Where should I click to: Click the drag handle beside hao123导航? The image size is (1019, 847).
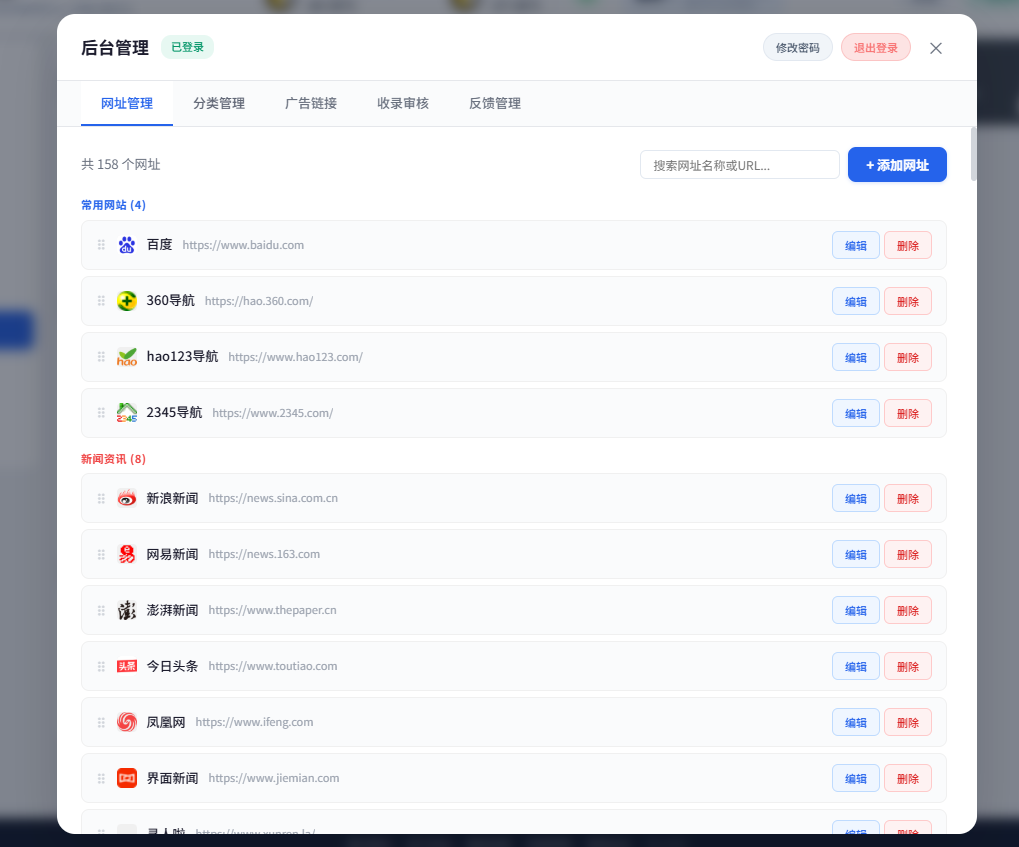[101, 357]
